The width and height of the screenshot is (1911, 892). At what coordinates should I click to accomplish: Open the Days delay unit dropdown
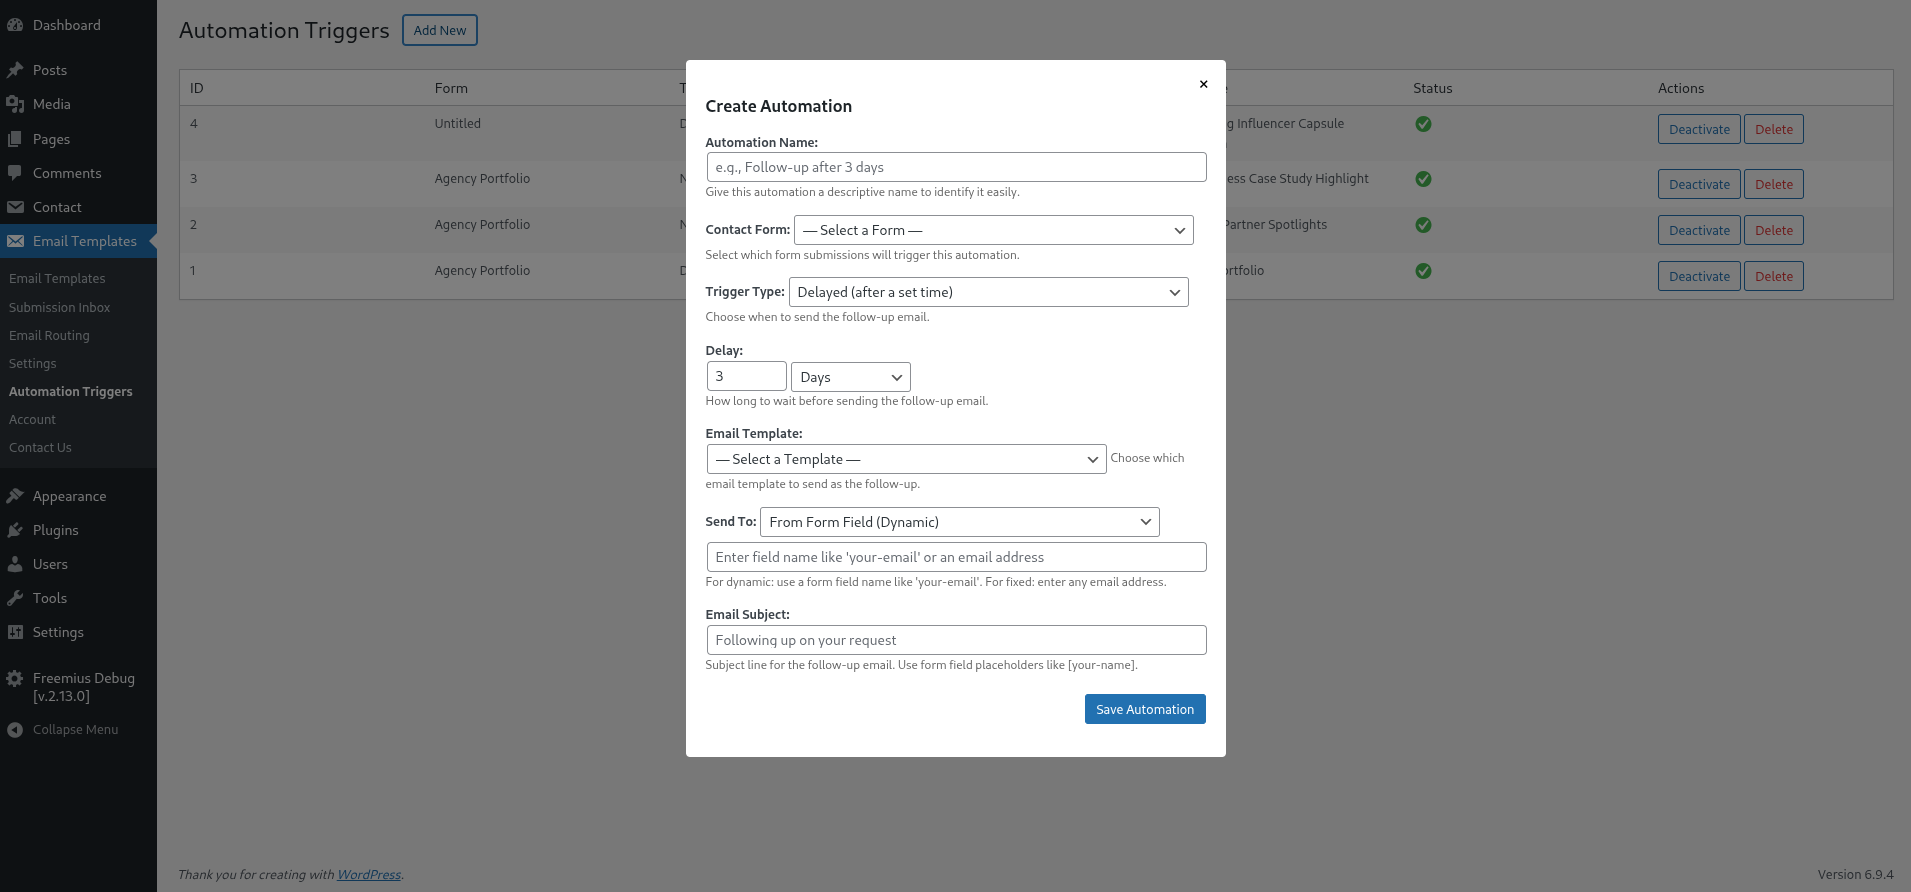pyautogui.click(x=850, y=377)
